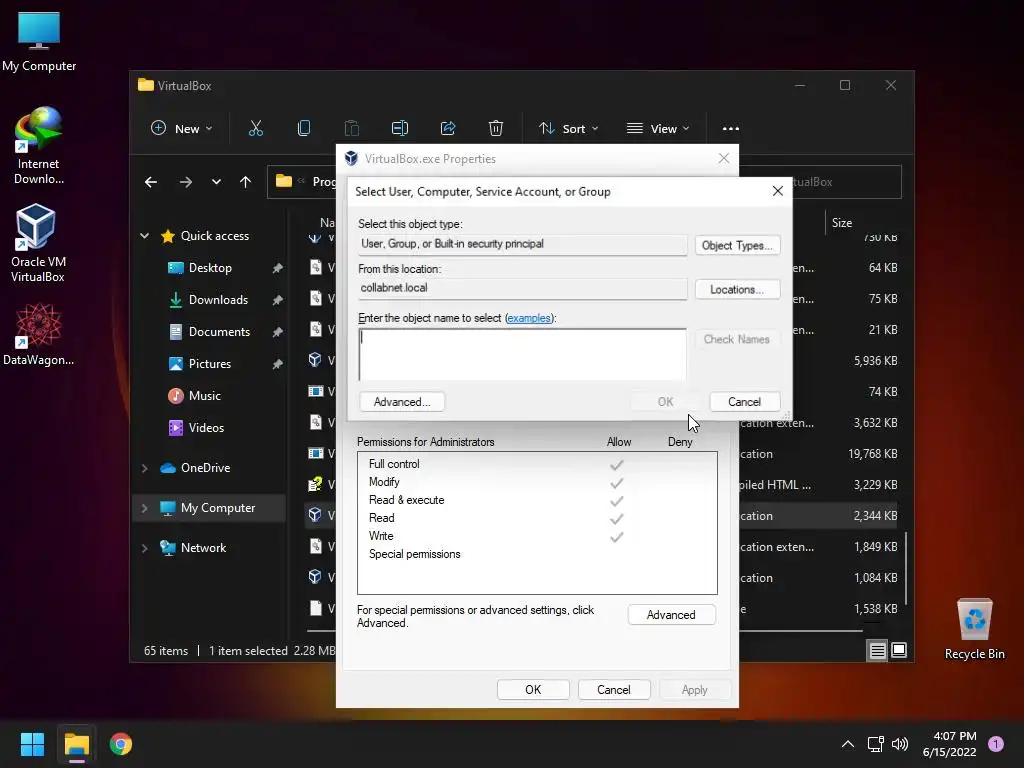Click the Locations... button
The width and height of the screenshot is (1024, 768).
737,289
